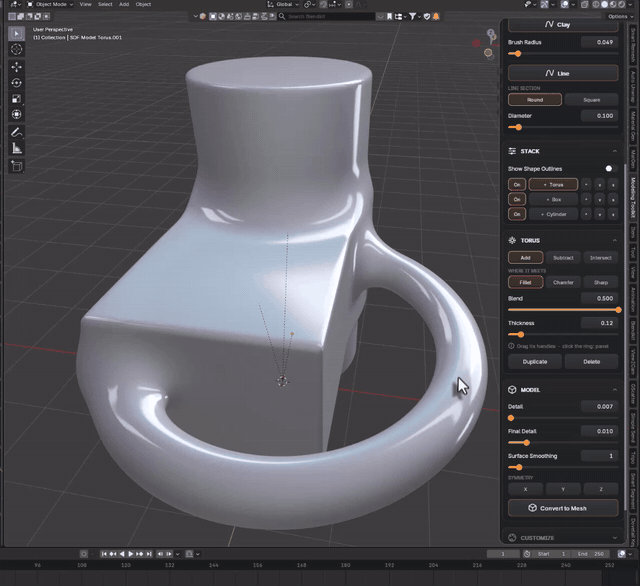Open the Options dropdown
Image resolution: width=640 pixels, height=586 pixels.
pos(620,16)
